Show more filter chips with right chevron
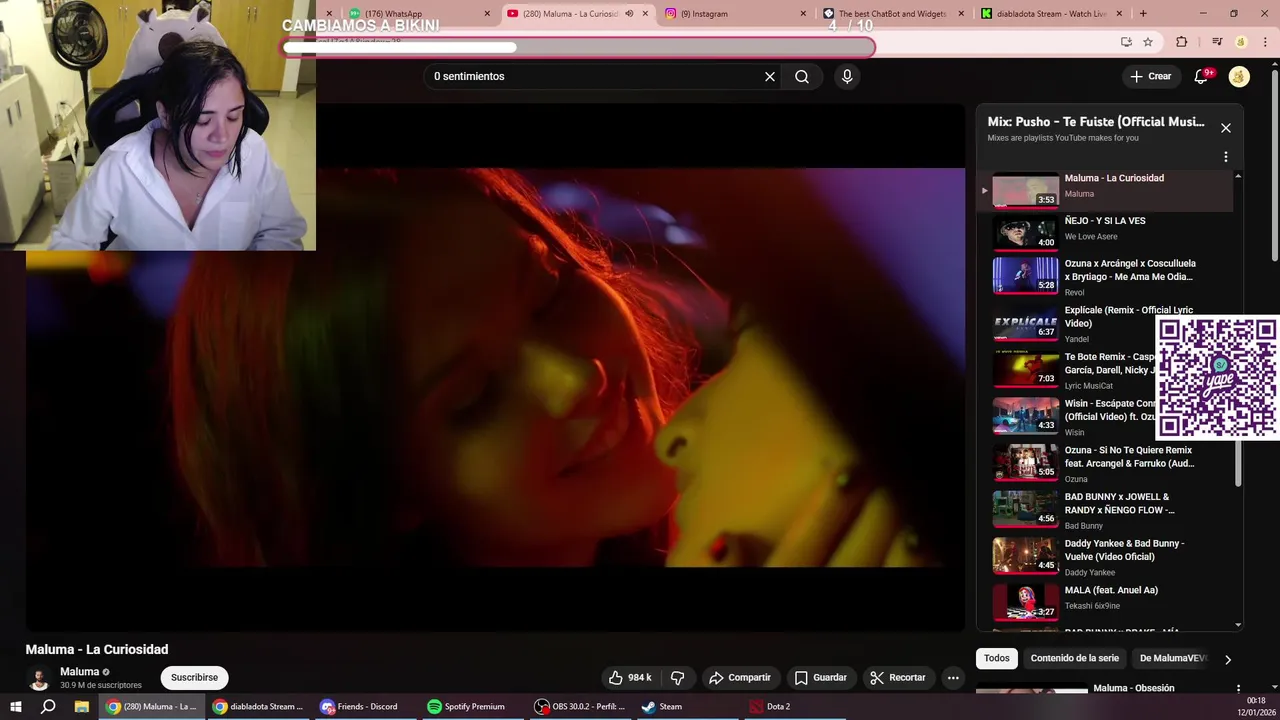 coord(1228,659)
